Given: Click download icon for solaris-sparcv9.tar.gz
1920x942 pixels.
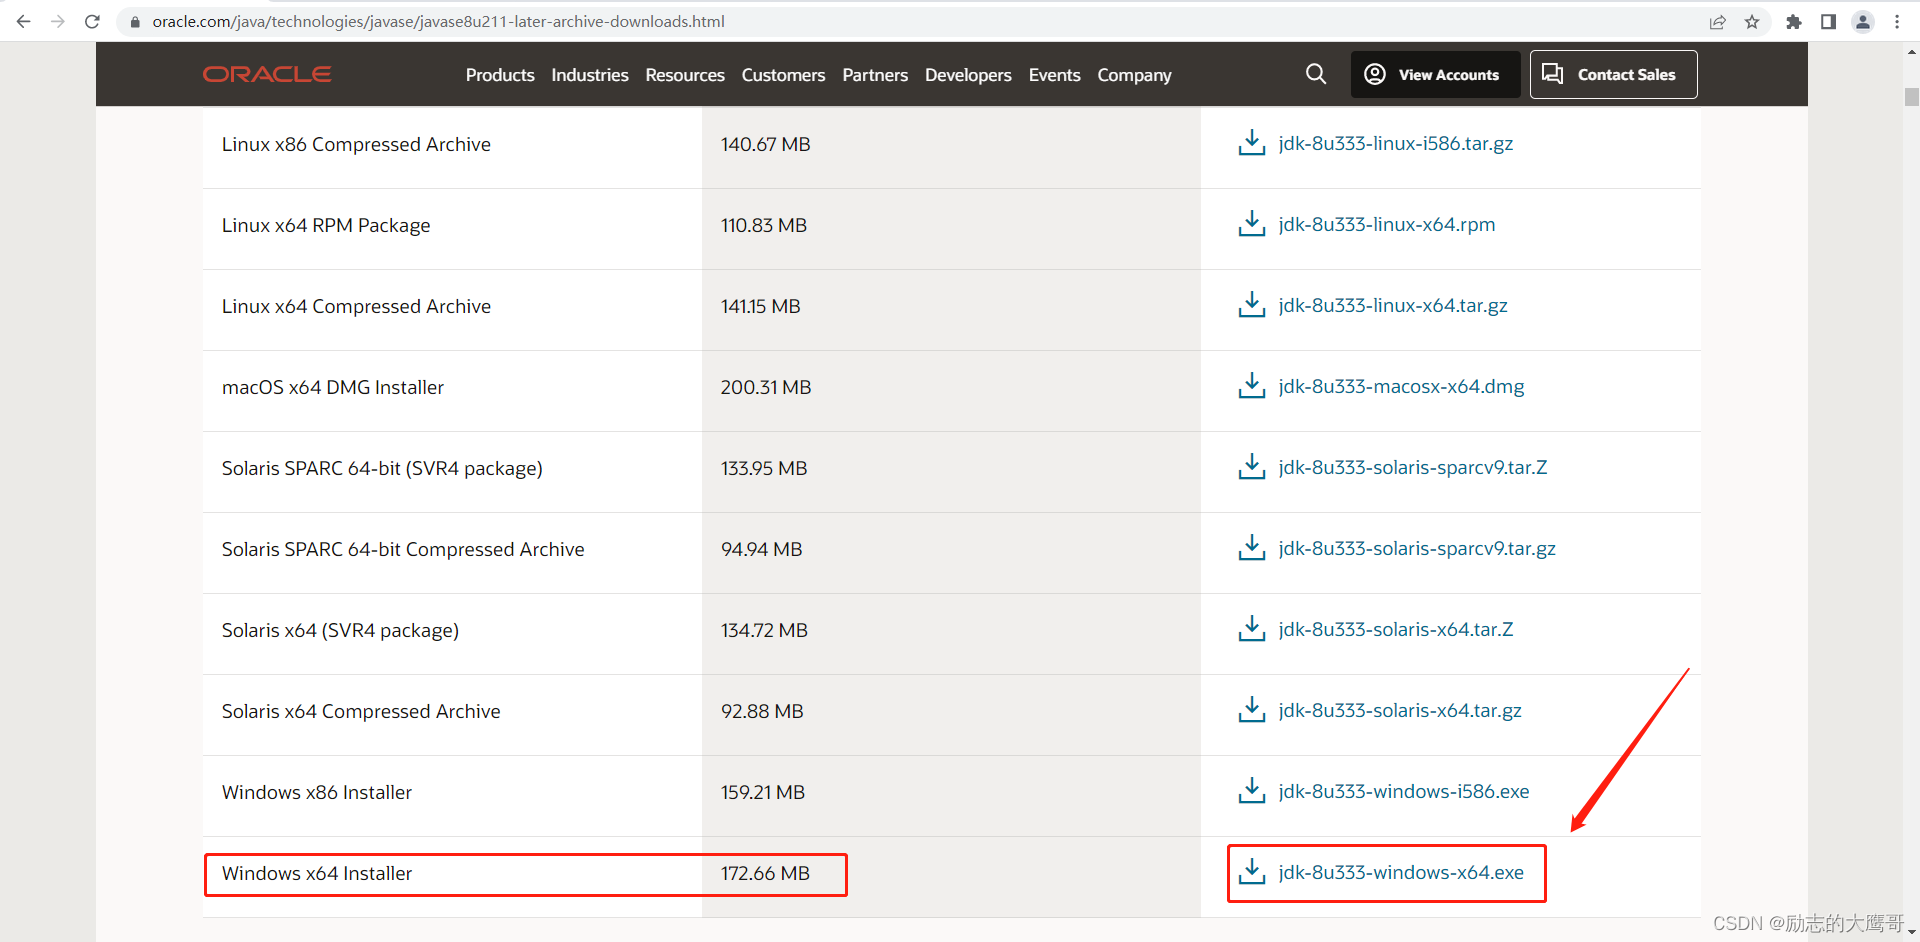Looking at the screenshot, I should (1252, 548).
